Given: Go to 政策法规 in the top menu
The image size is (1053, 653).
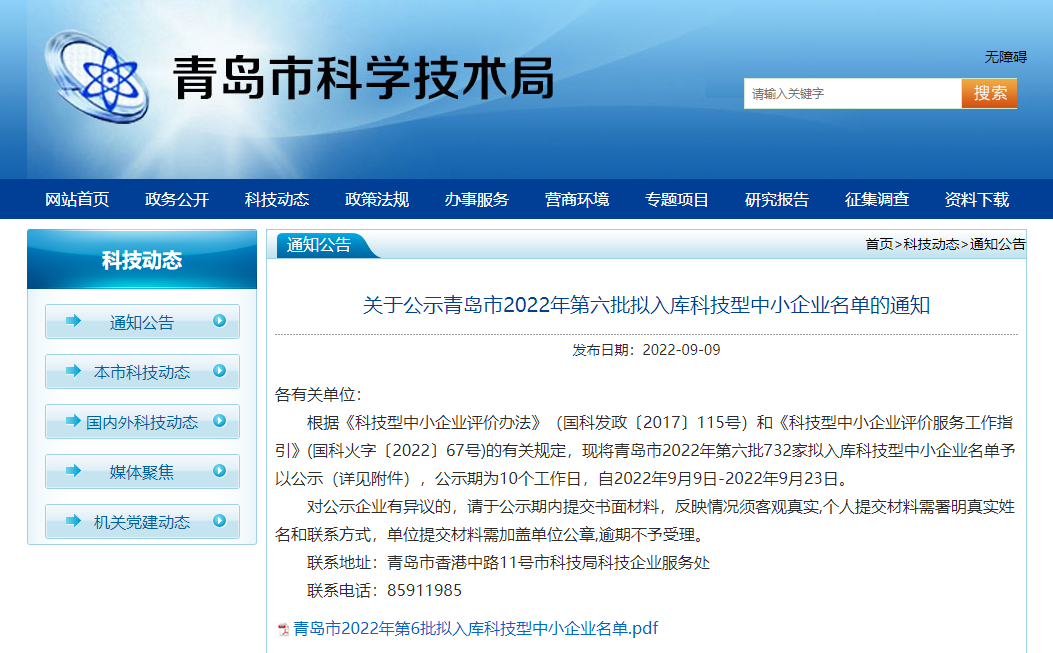Looking at the screenshot, I should 377,199.
